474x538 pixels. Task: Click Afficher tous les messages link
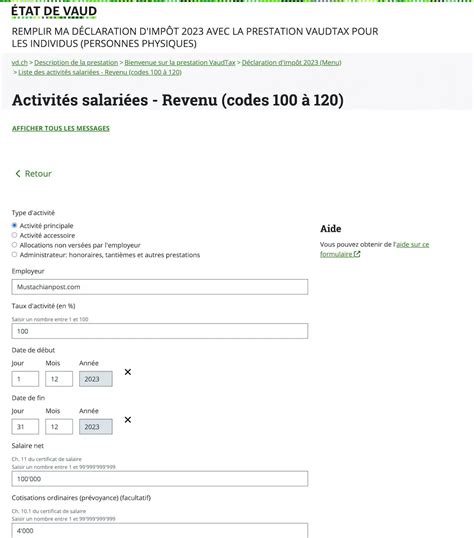coord(61,128)
